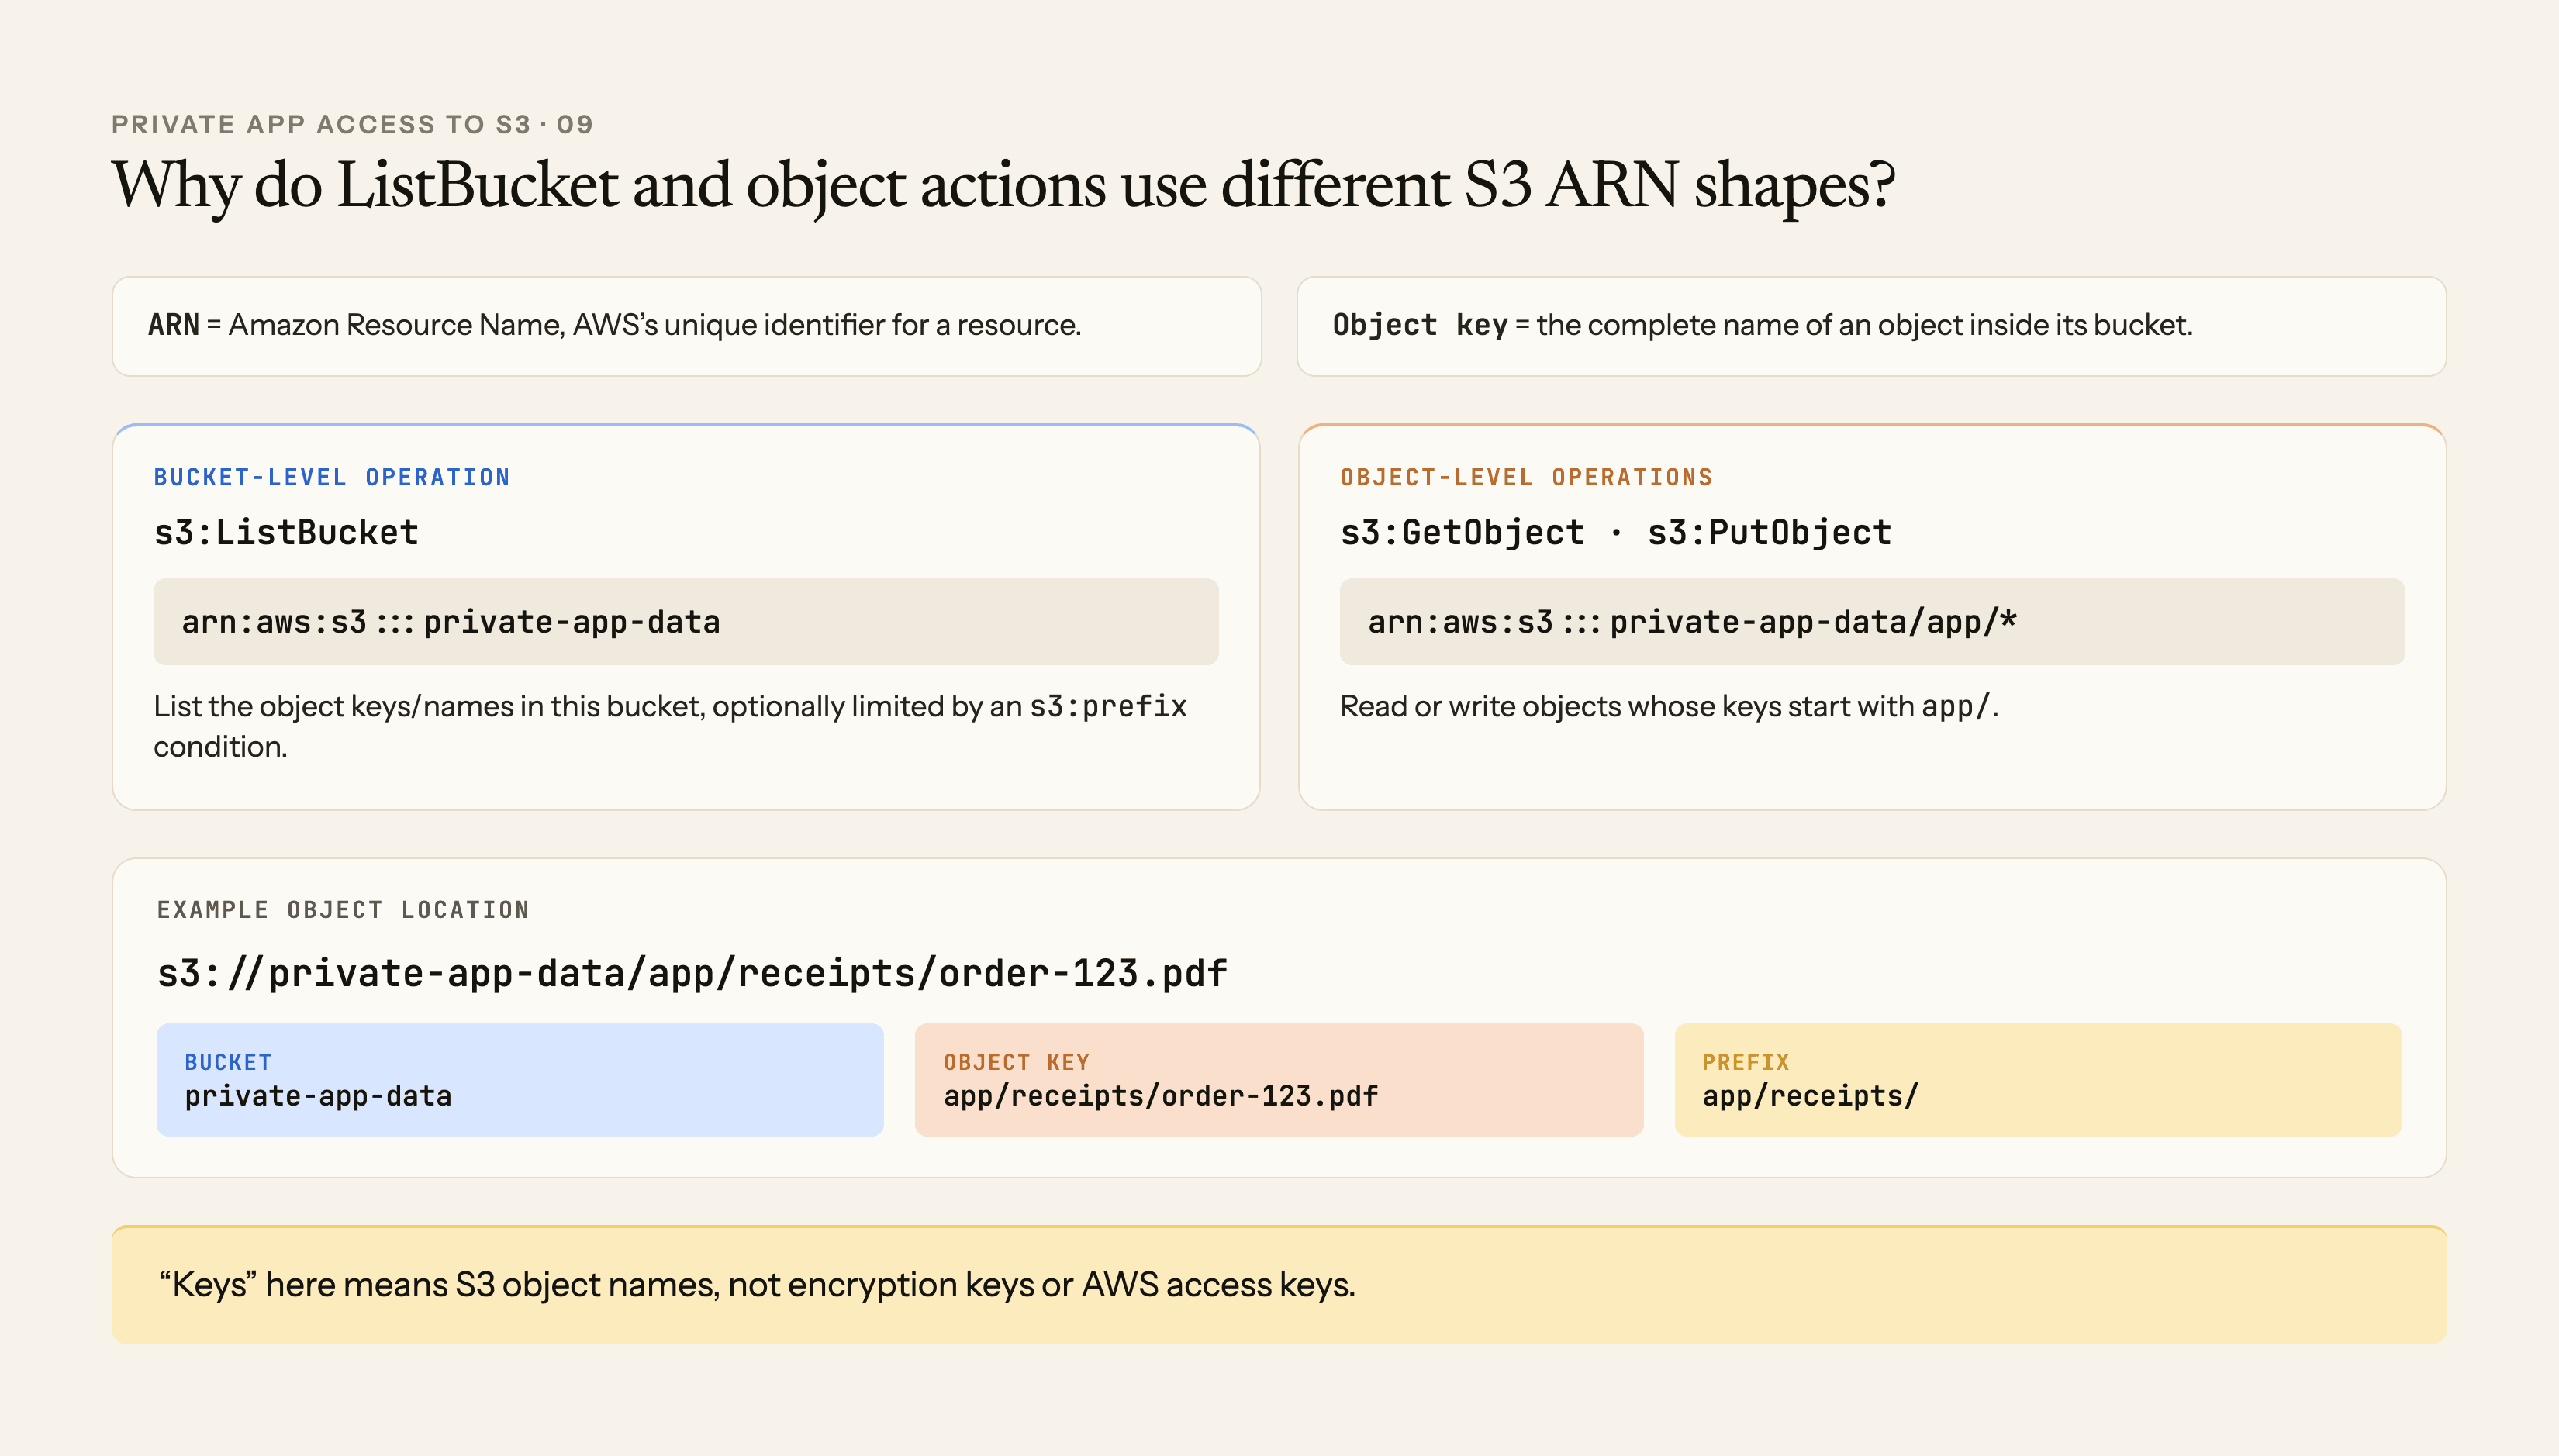
Task: Click the yellow PREFIX card
Action: point(2038,1080)
